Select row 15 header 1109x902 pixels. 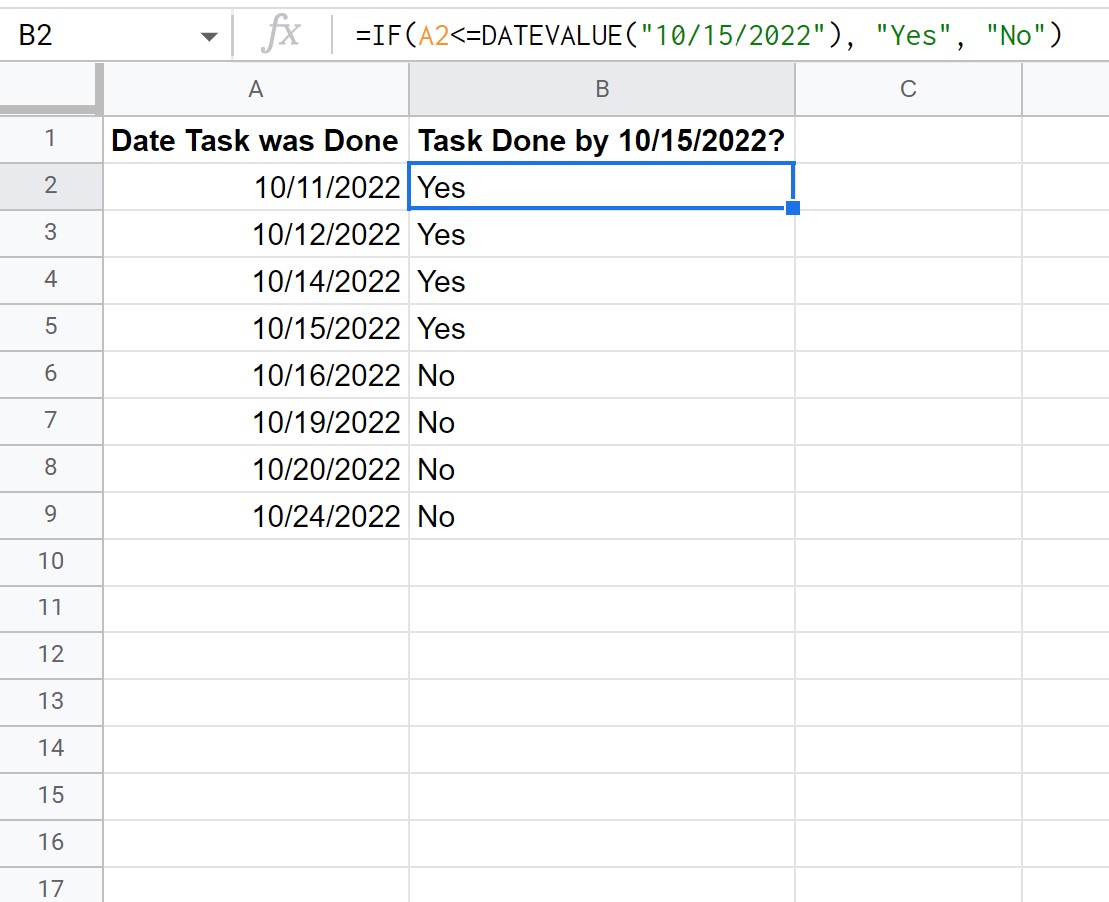click(51, 796)
